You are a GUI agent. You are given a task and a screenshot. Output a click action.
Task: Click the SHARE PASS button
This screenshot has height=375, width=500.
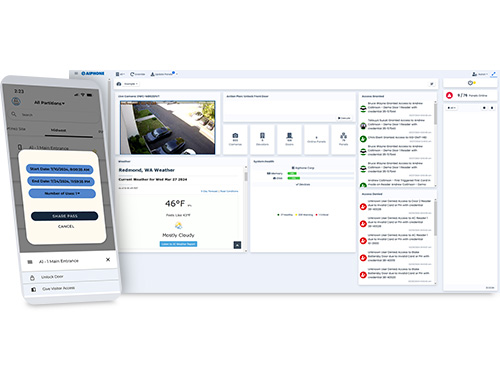pos(65,216)
